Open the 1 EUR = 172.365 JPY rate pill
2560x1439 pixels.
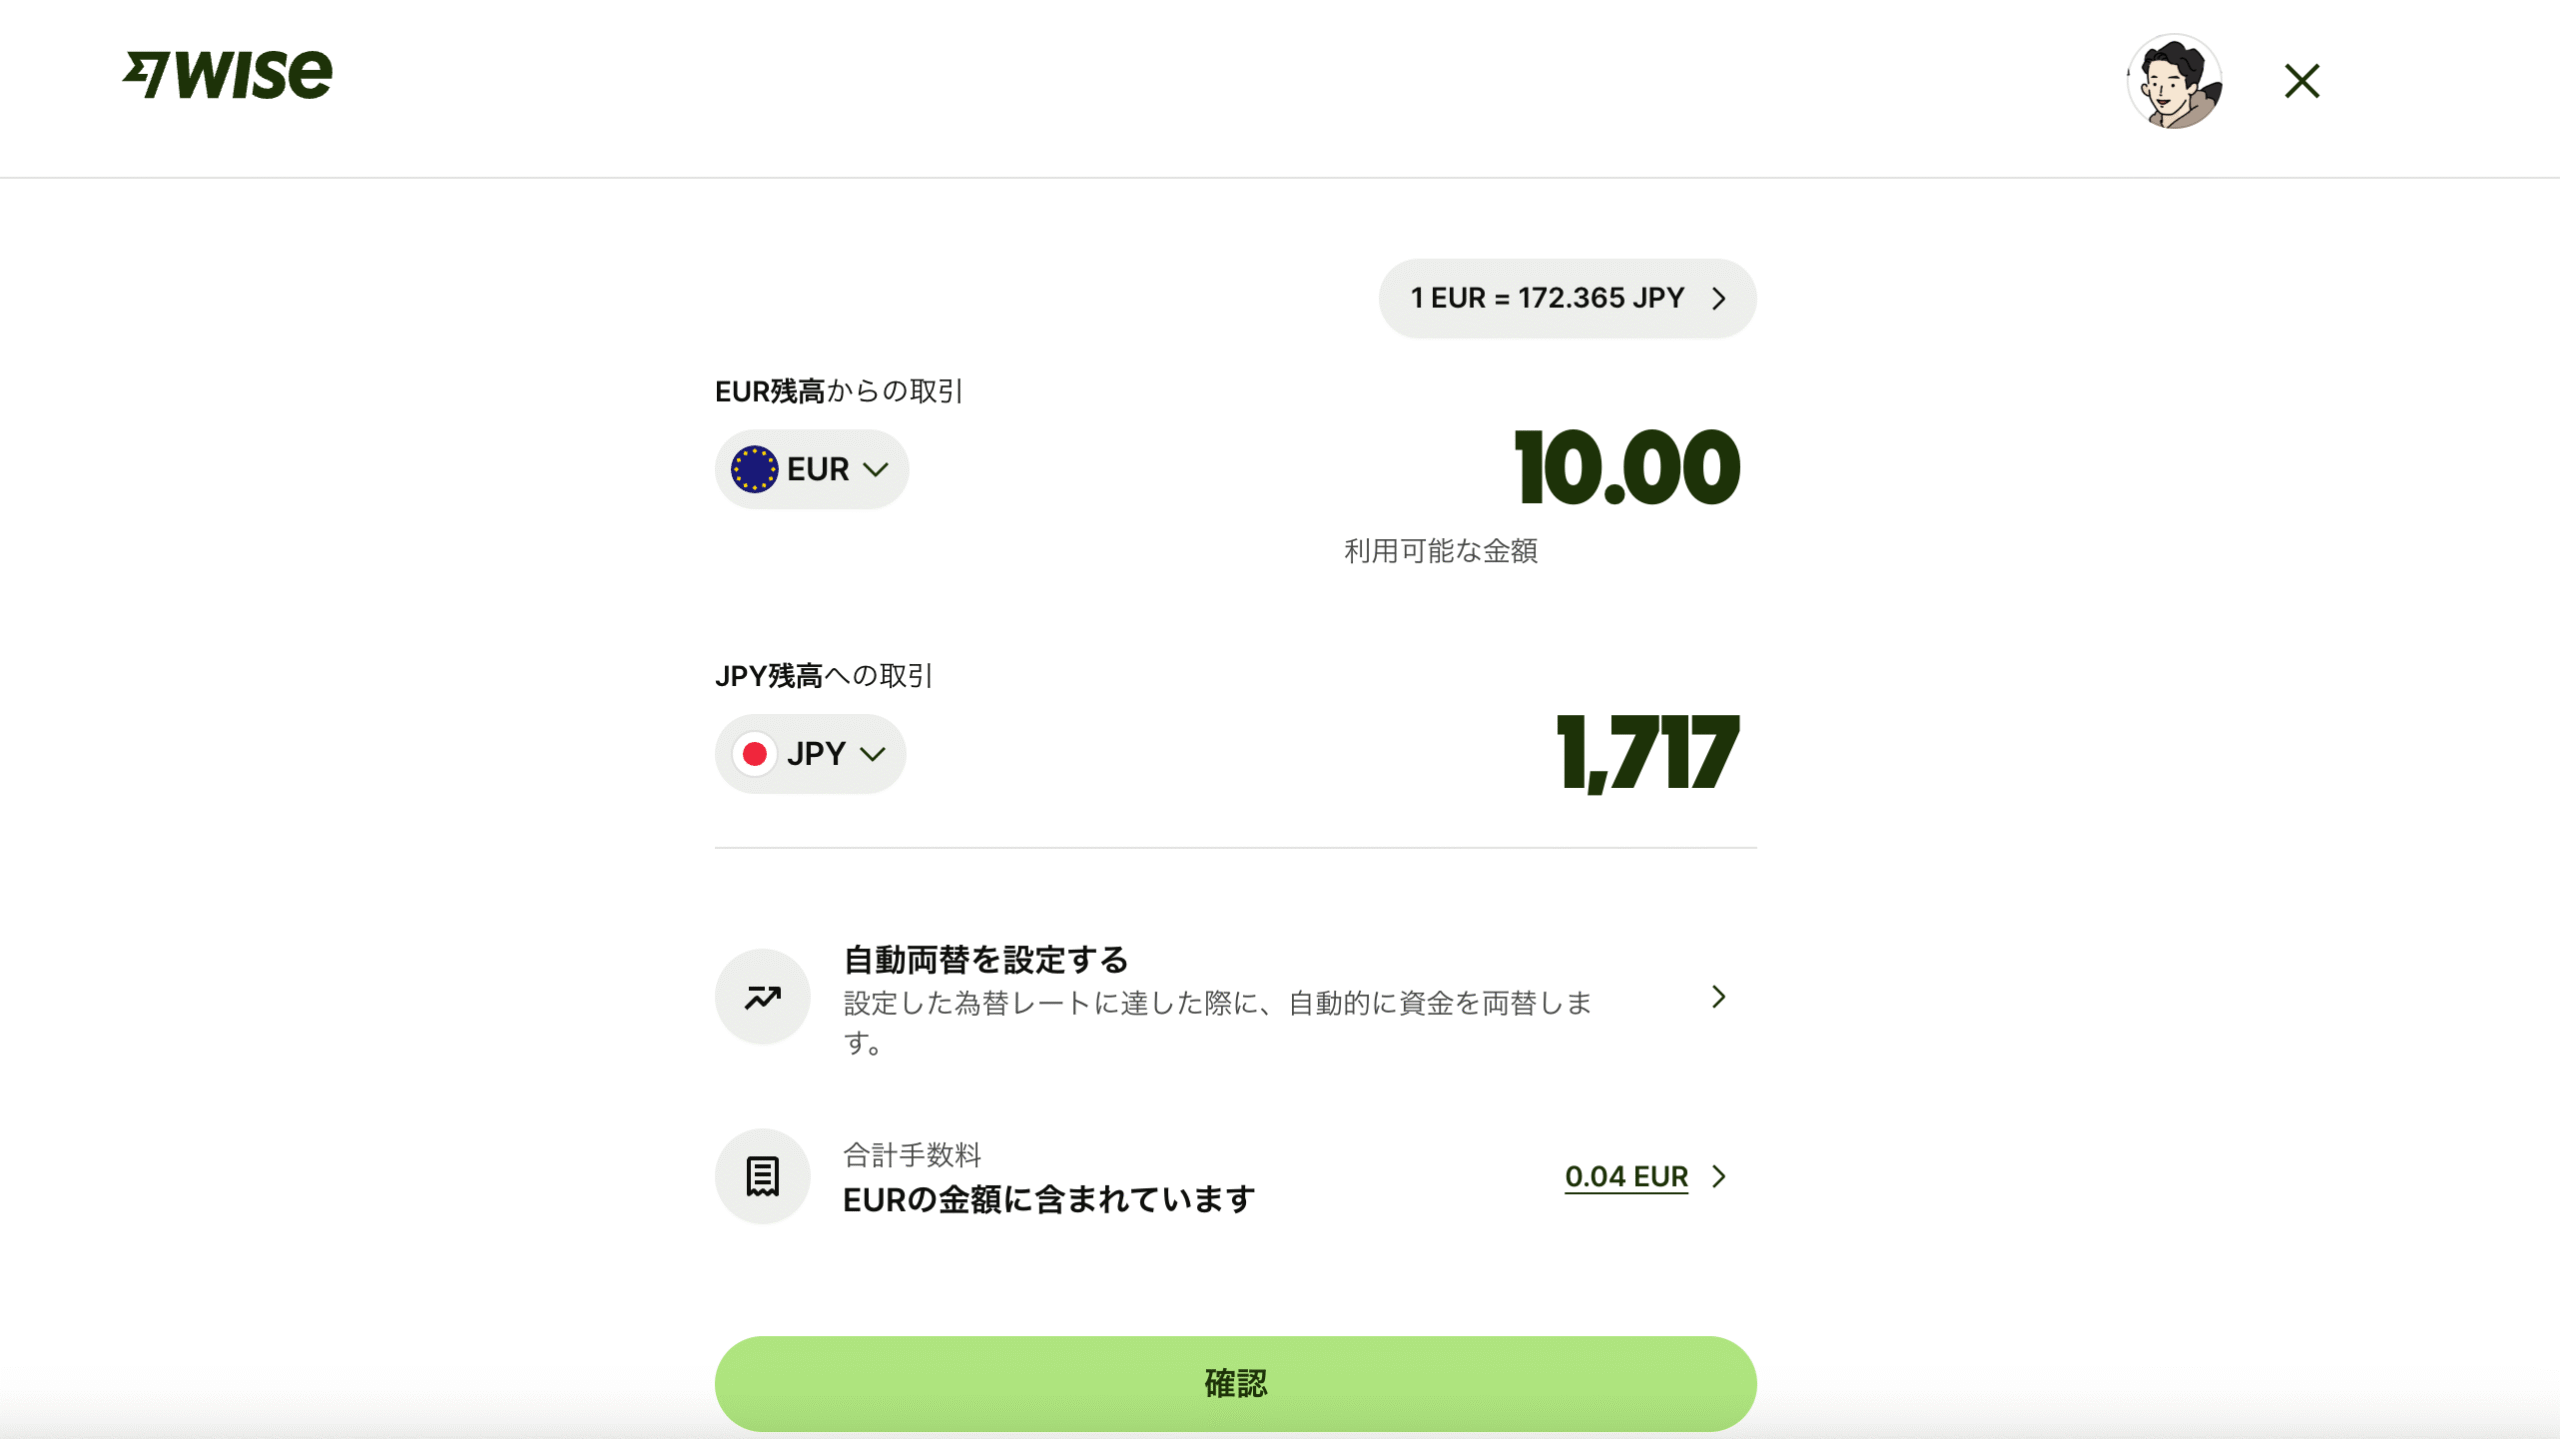pyautogui.click(x=1567, y=298)
